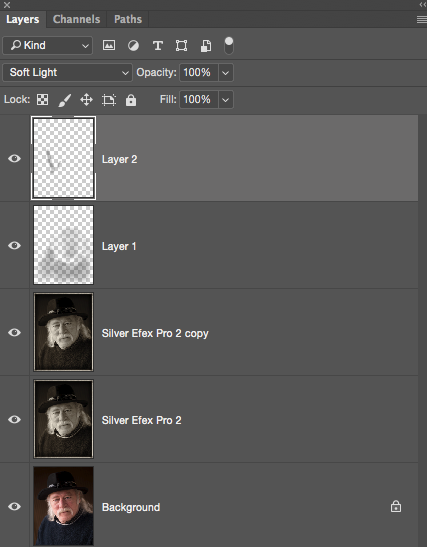427x547 pixels.
Task: Filter for adjustment layers icon
Action: click(133, 45)
